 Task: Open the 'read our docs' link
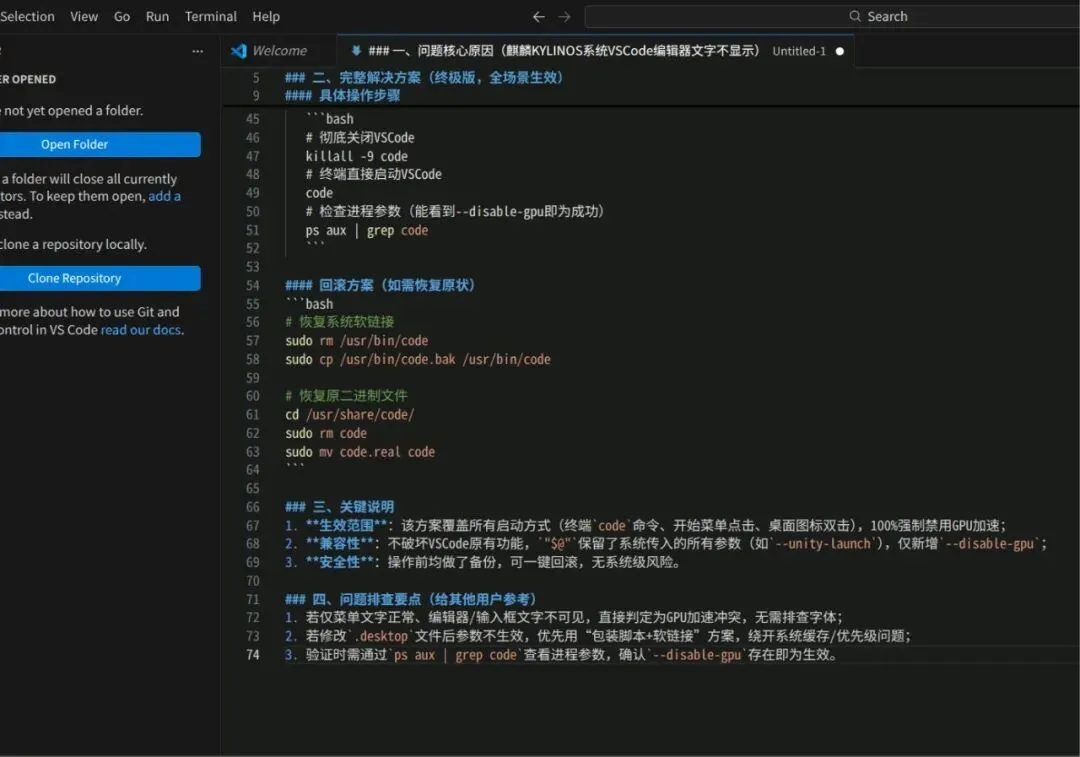pos(141,330)
